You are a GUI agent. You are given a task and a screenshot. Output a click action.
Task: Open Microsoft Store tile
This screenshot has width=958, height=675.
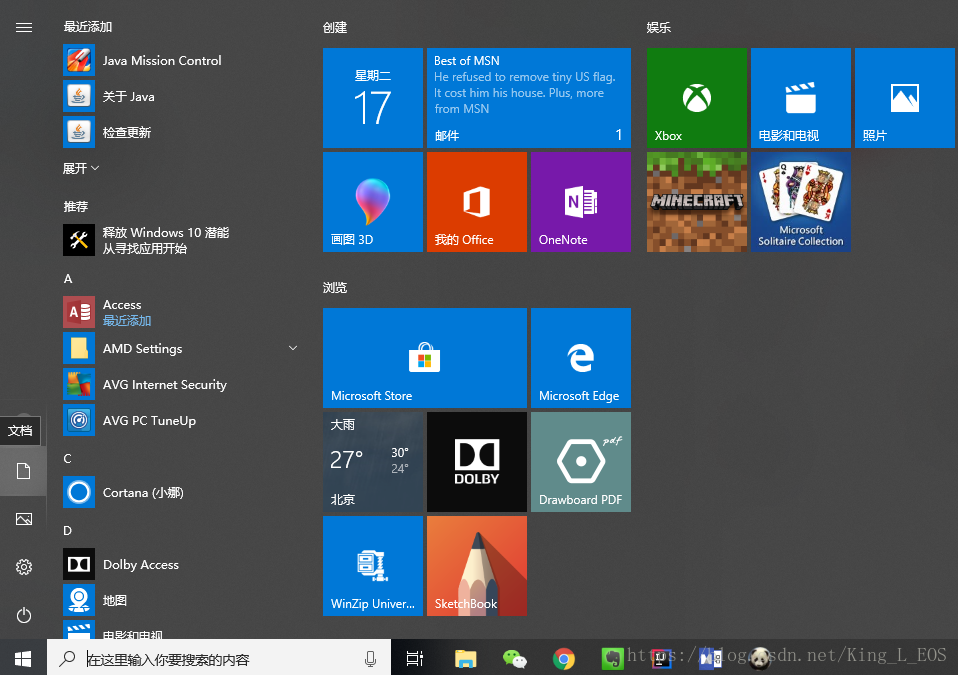[x=425, y=358]
